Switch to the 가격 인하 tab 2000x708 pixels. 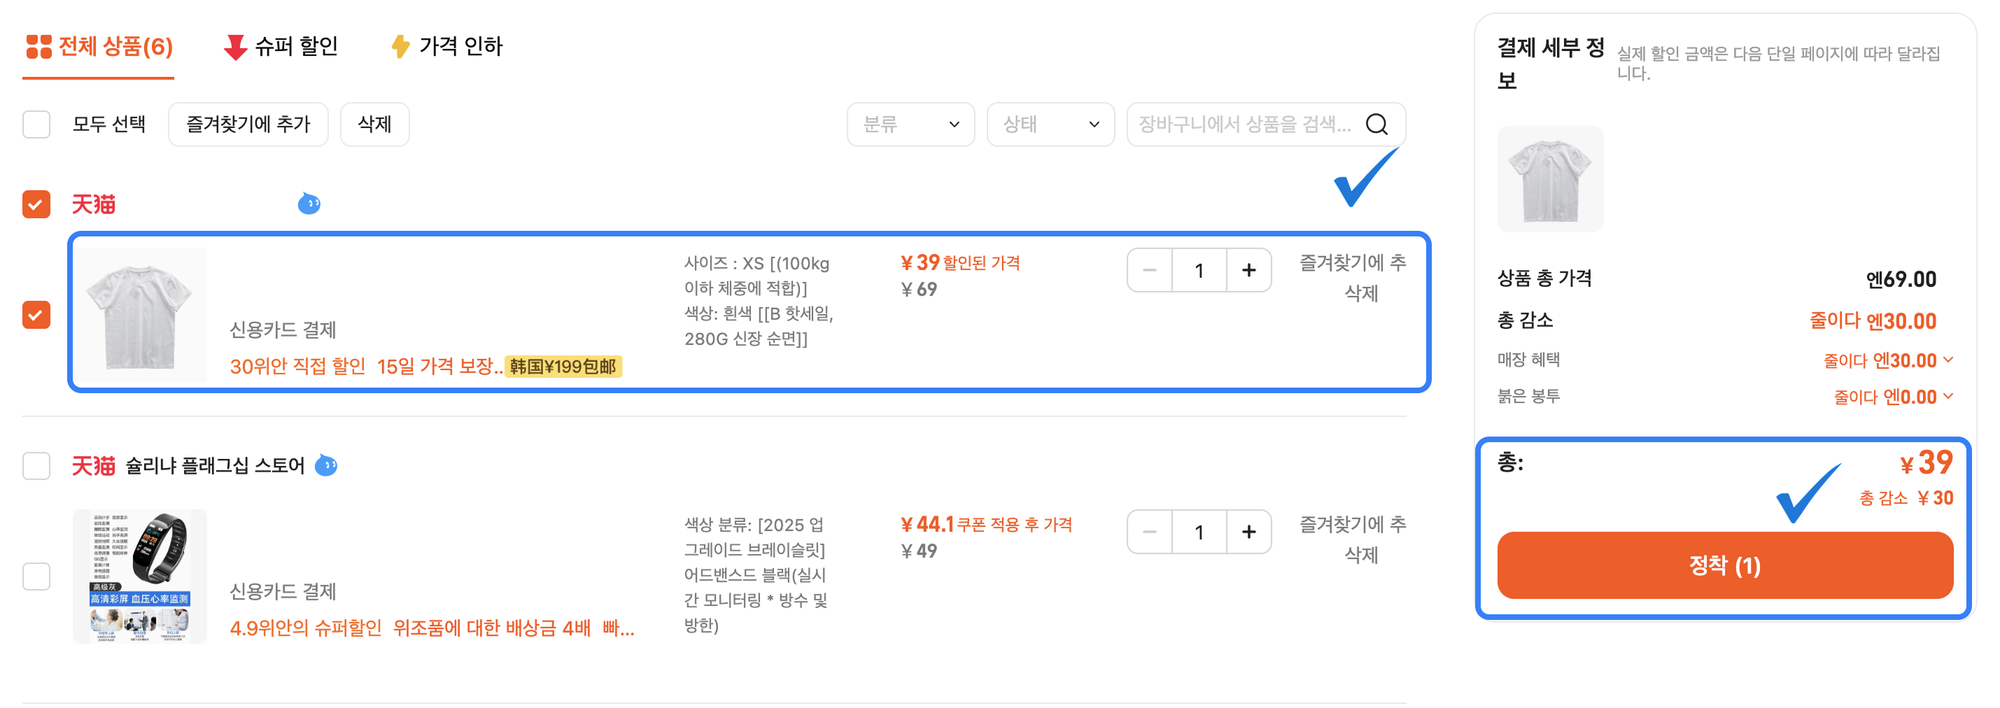click(x=458, y=46)
